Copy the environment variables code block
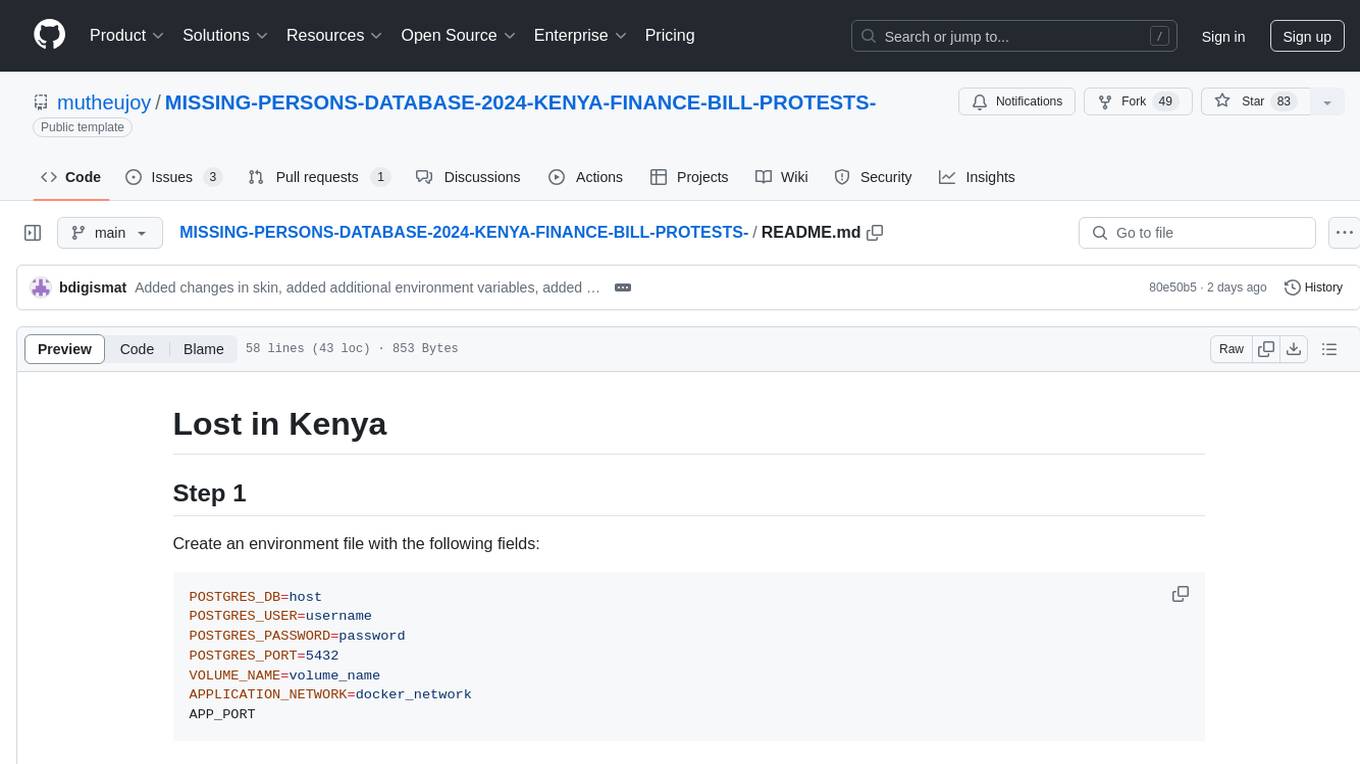Screen dimensions: 1360x764 coord(1180,594)
